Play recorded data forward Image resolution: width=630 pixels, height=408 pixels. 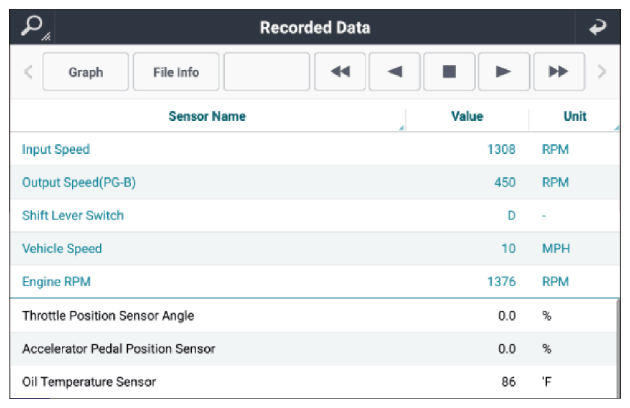[x=504, y=72]
